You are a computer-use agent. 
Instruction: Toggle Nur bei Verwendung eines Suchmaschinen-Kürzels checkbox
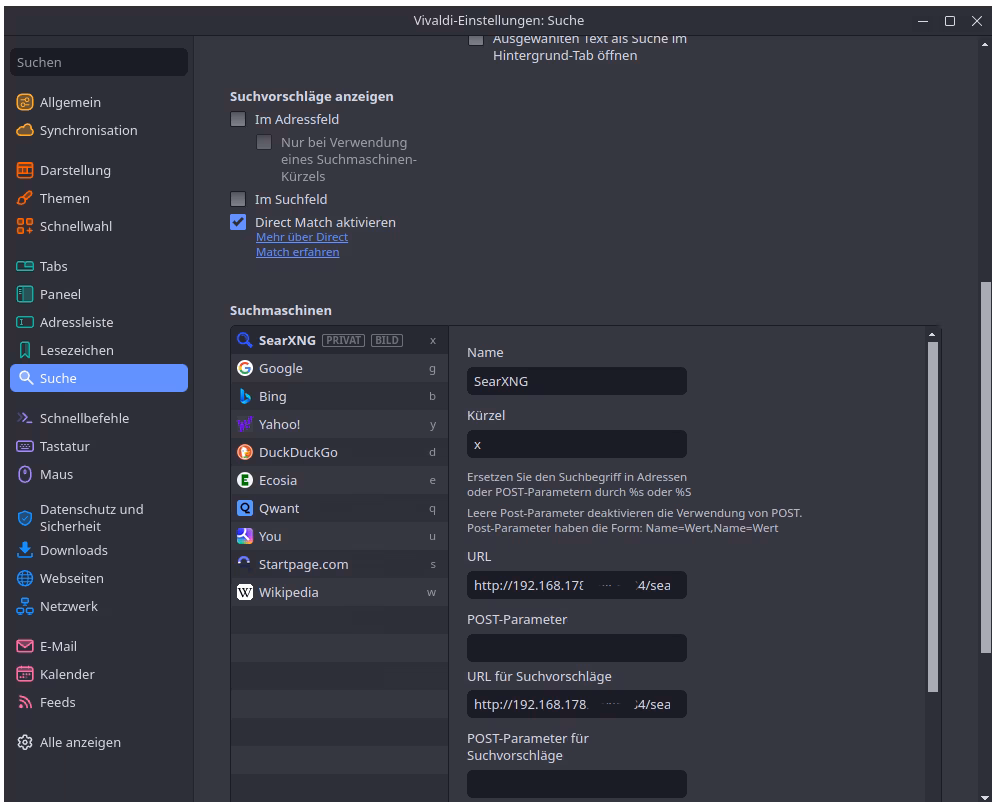click(264, 142)
